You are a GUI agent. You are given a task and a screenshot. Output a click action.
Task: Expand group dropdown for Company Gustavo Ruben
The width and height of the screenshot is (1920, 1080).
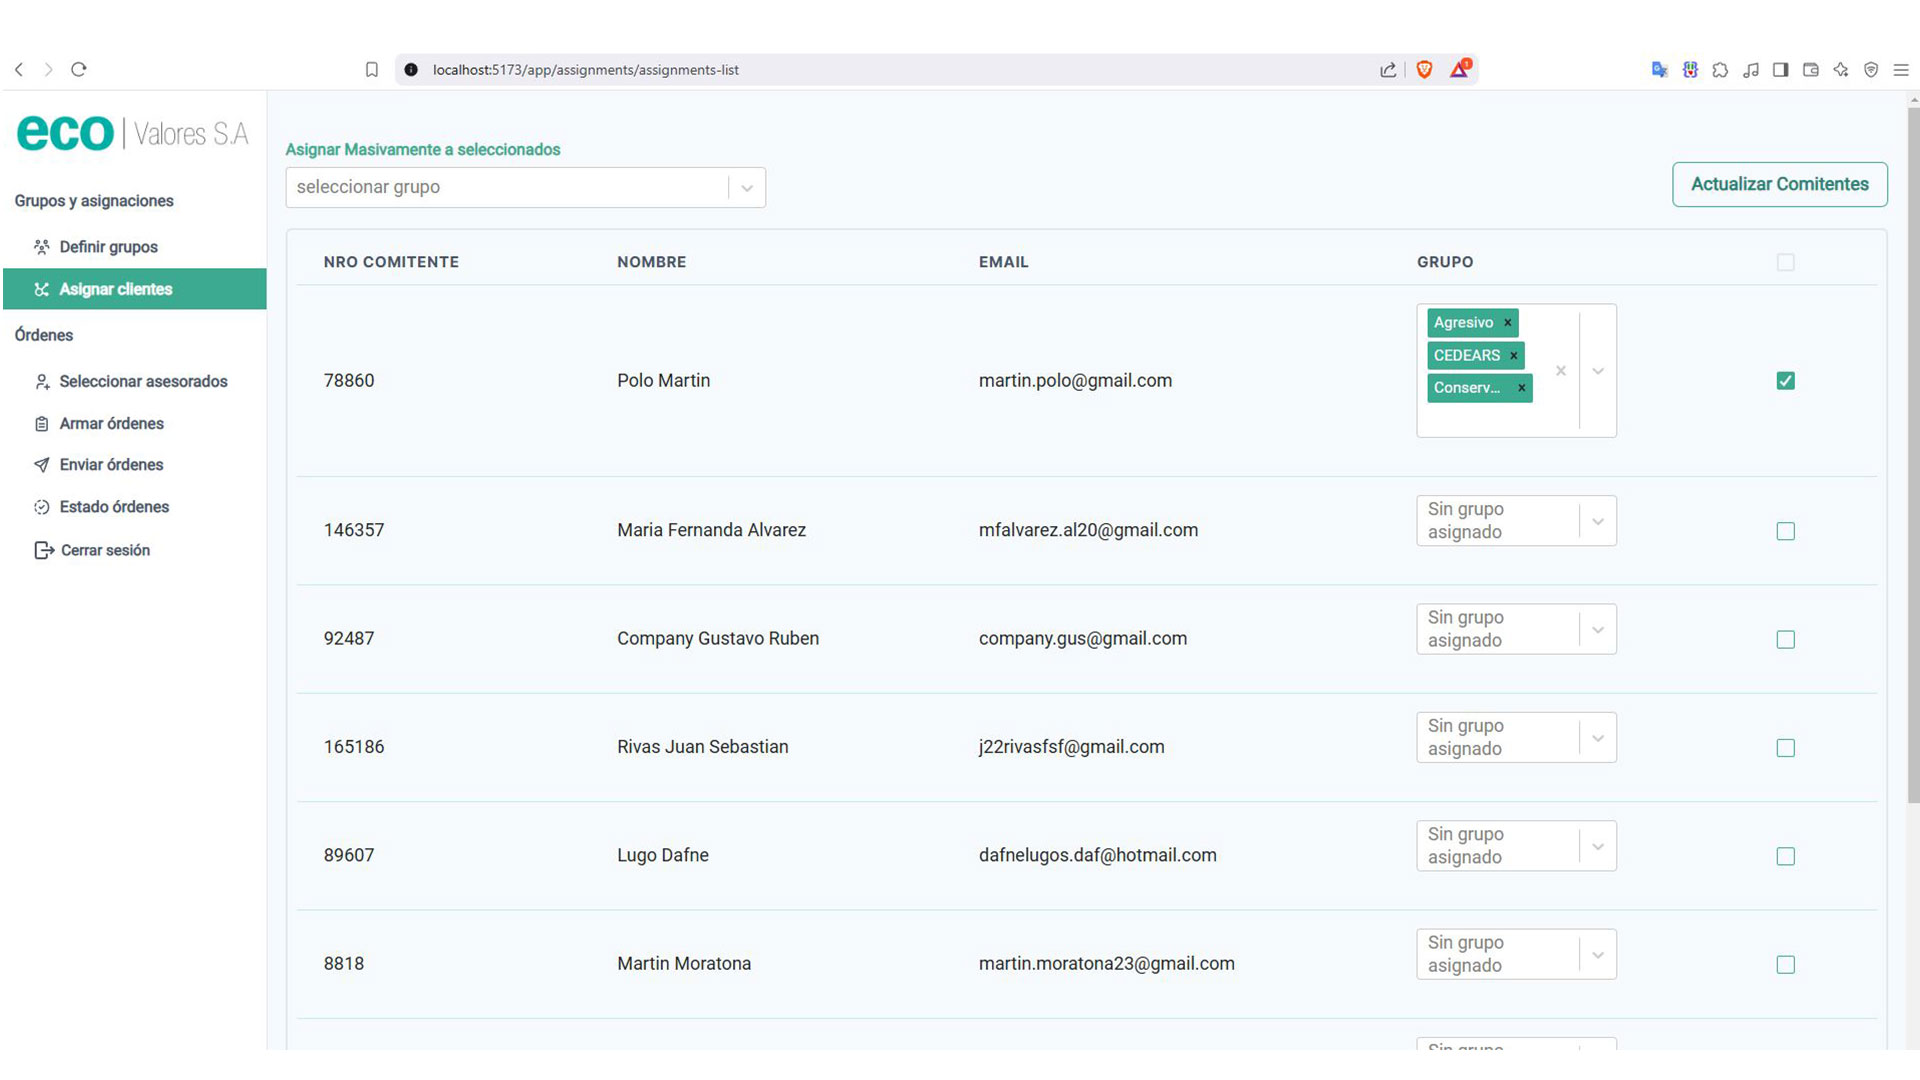point(1597,630)
